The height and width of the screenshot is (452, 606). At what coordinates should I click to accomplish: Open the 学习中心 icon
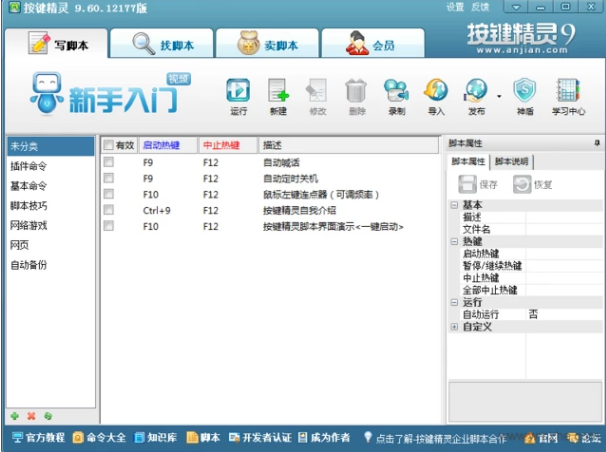[568, 97]
